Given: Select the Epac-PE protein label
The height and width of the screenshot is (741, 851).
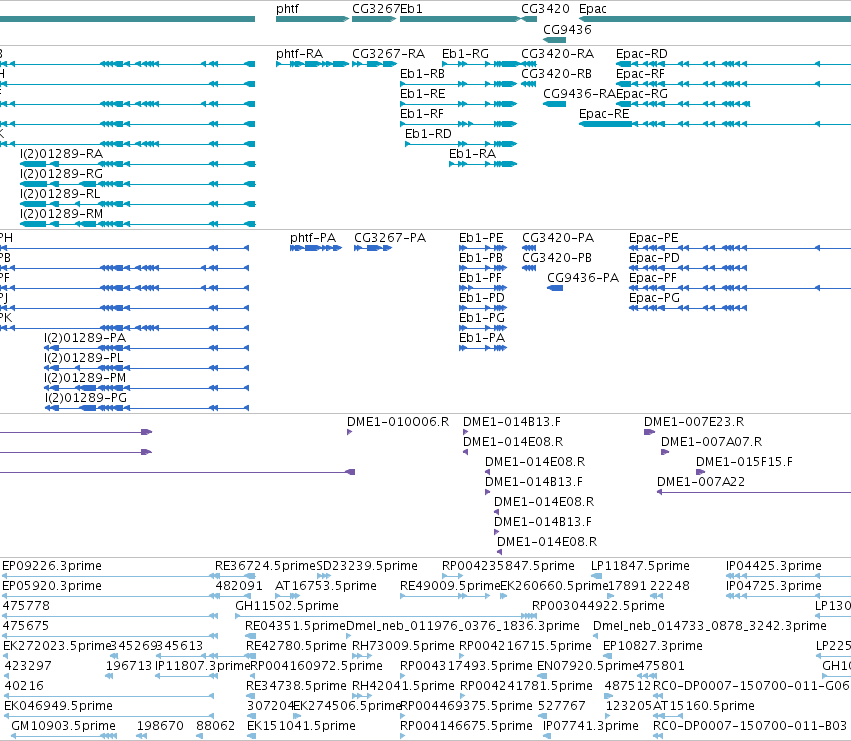Looking at the screenshot, I should (653, 238).
